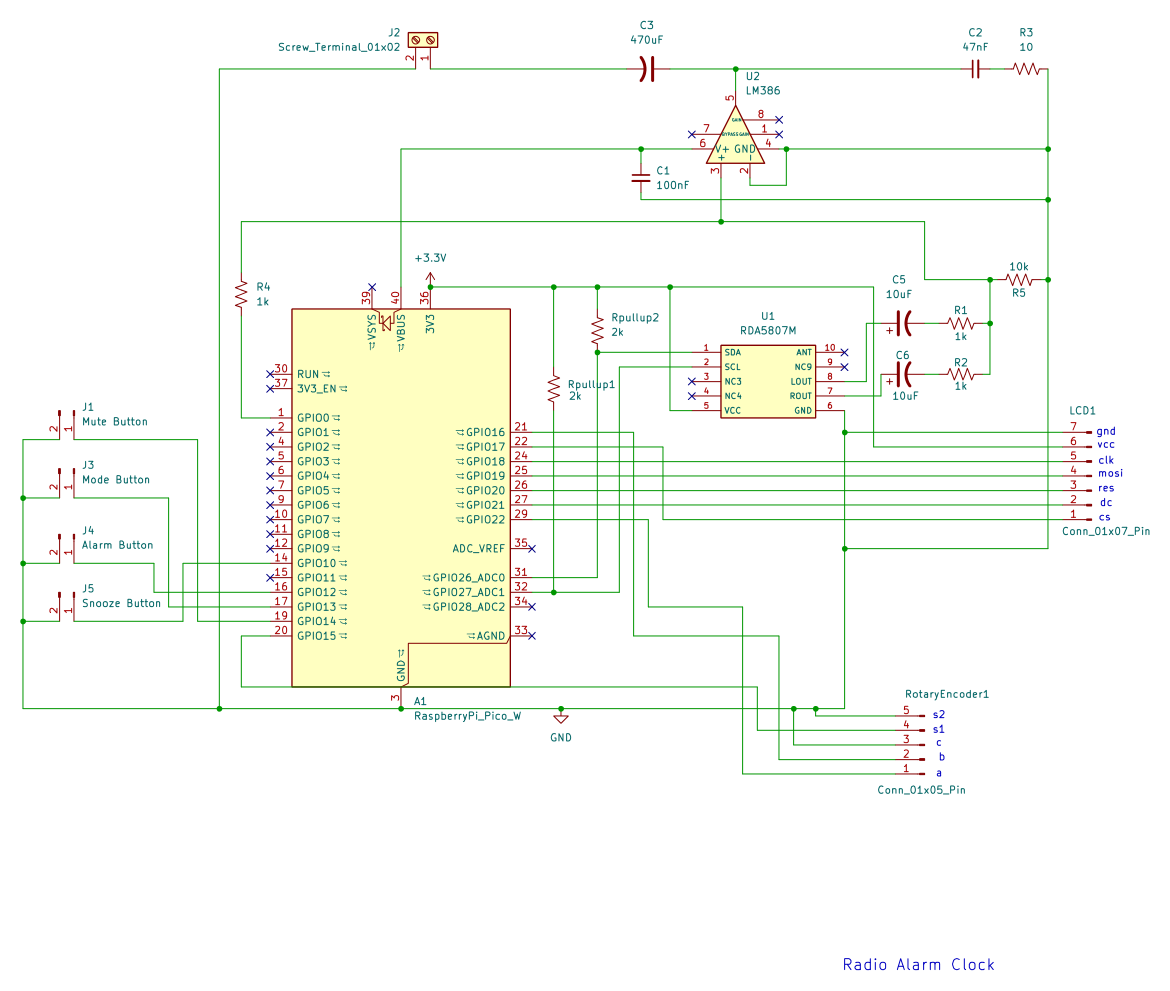Screen dimensions: 1170x991
Task: Click the 'Conn_01x05_Pin' label
Action: pos(922,790)
